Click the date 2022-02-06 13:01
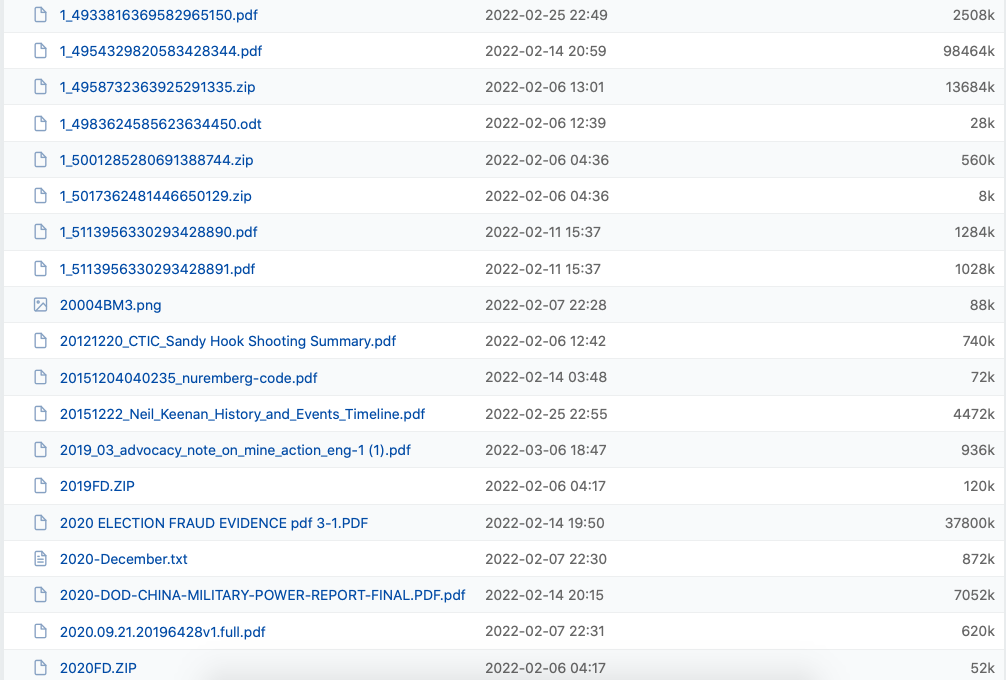The image size is (1006, 680). coord(545,87)
